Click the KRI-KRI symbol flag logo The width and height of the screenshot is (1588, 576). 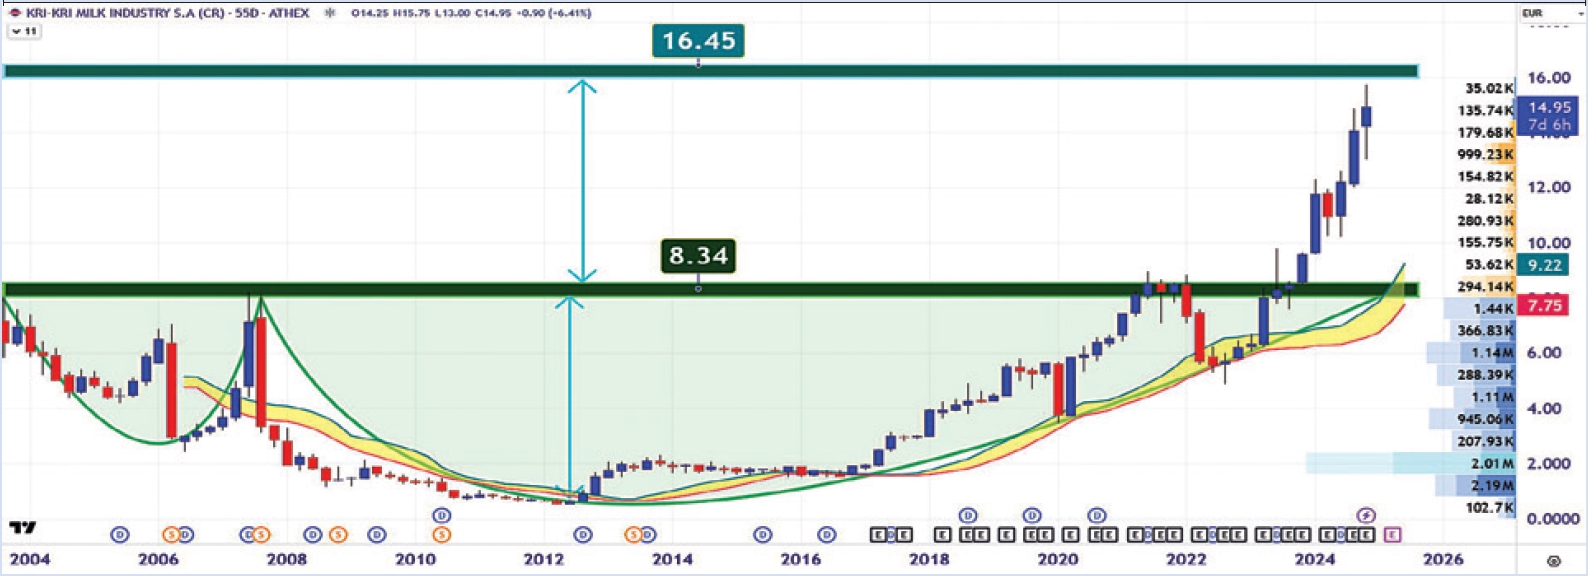[15, 13]
